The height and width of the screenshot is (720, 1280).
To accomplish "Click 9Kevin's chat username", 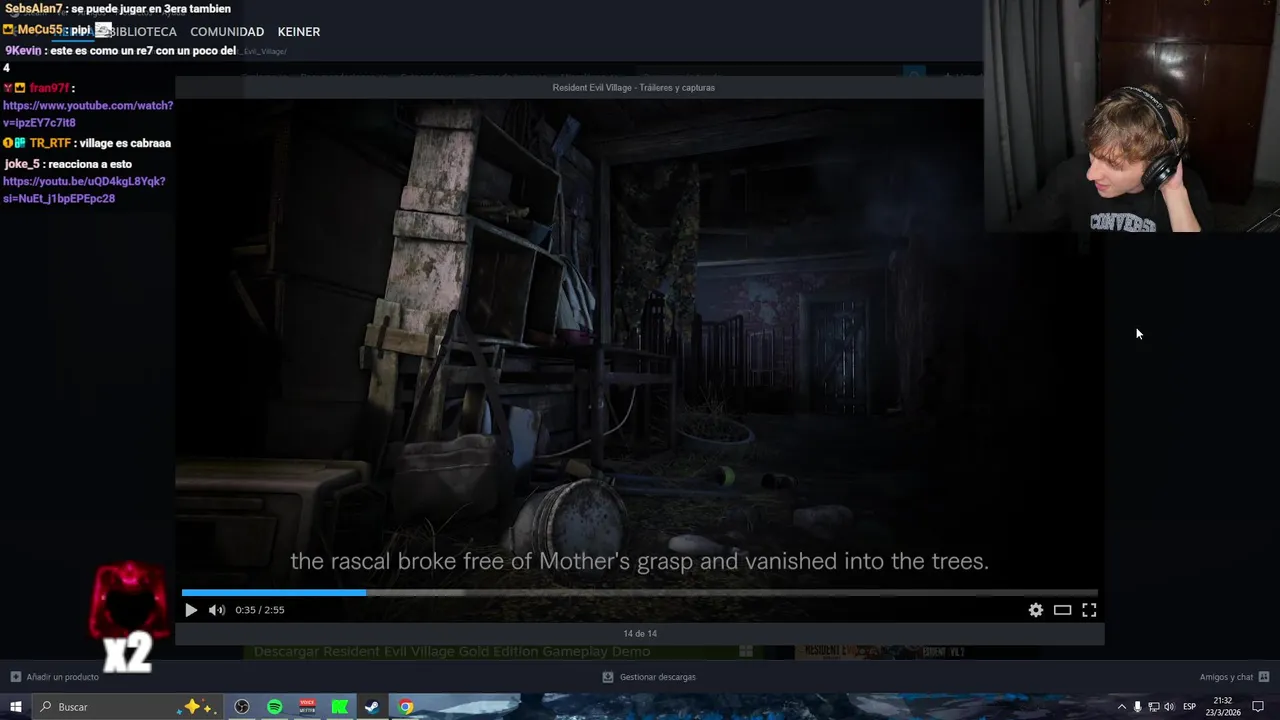I will [23, 51].
